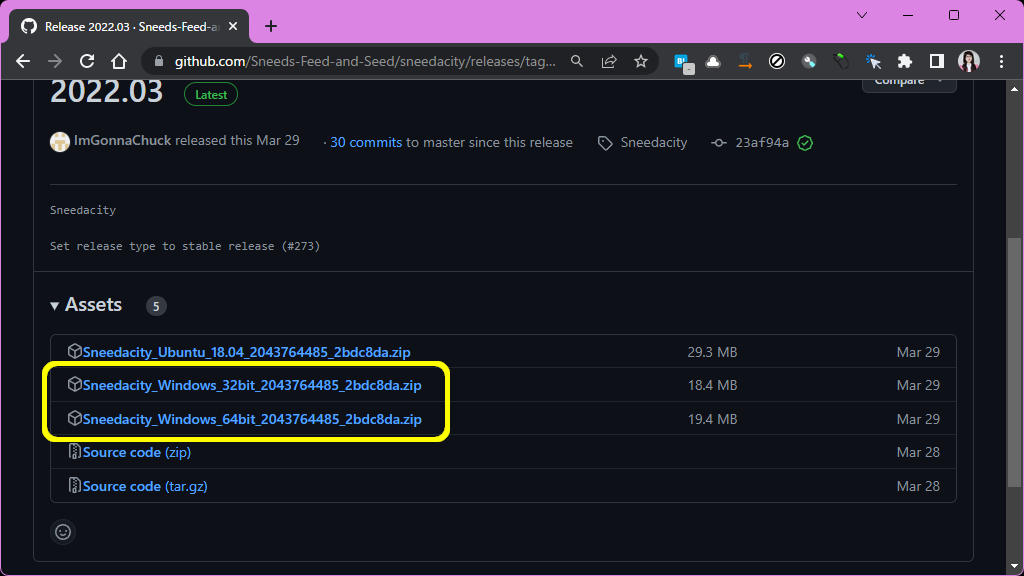
Task: Bookmark this page with the star icon
Action: (641, 61)
